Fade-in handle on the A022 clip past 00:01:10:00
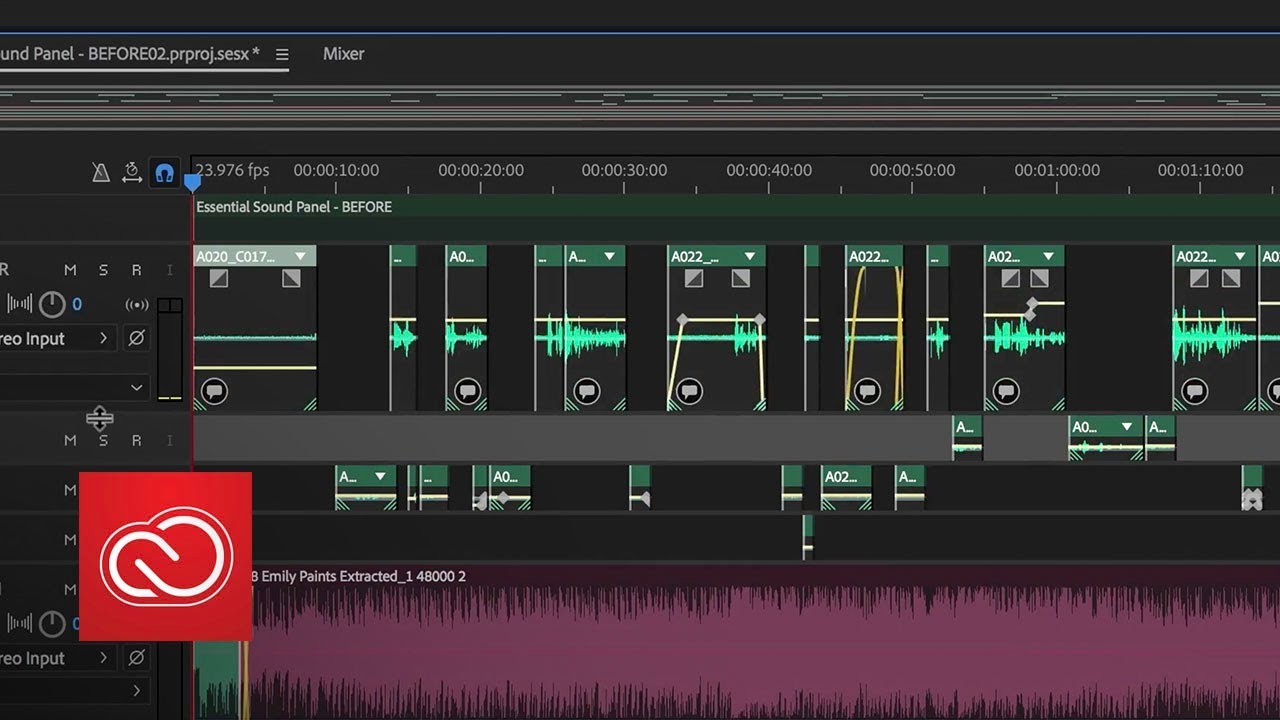 (x=1200, y=279)
